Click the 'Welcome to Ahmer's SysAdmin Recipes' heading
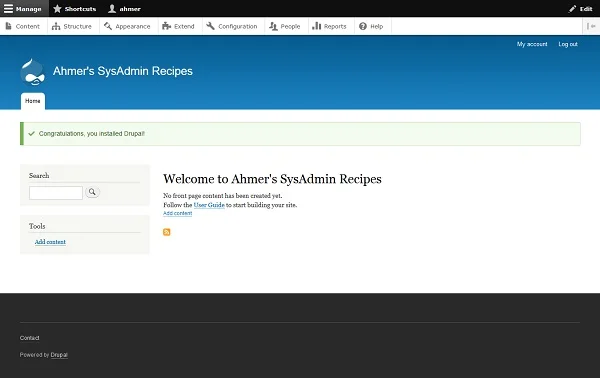This screenshot has width=600, height=378. coord(272,179)
